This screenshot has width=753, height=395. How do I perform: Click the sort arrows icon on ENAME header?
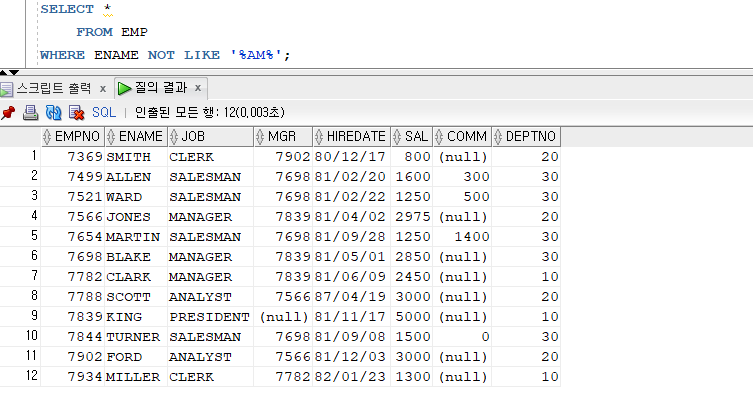pyautogui.click(x=111, y=137)
